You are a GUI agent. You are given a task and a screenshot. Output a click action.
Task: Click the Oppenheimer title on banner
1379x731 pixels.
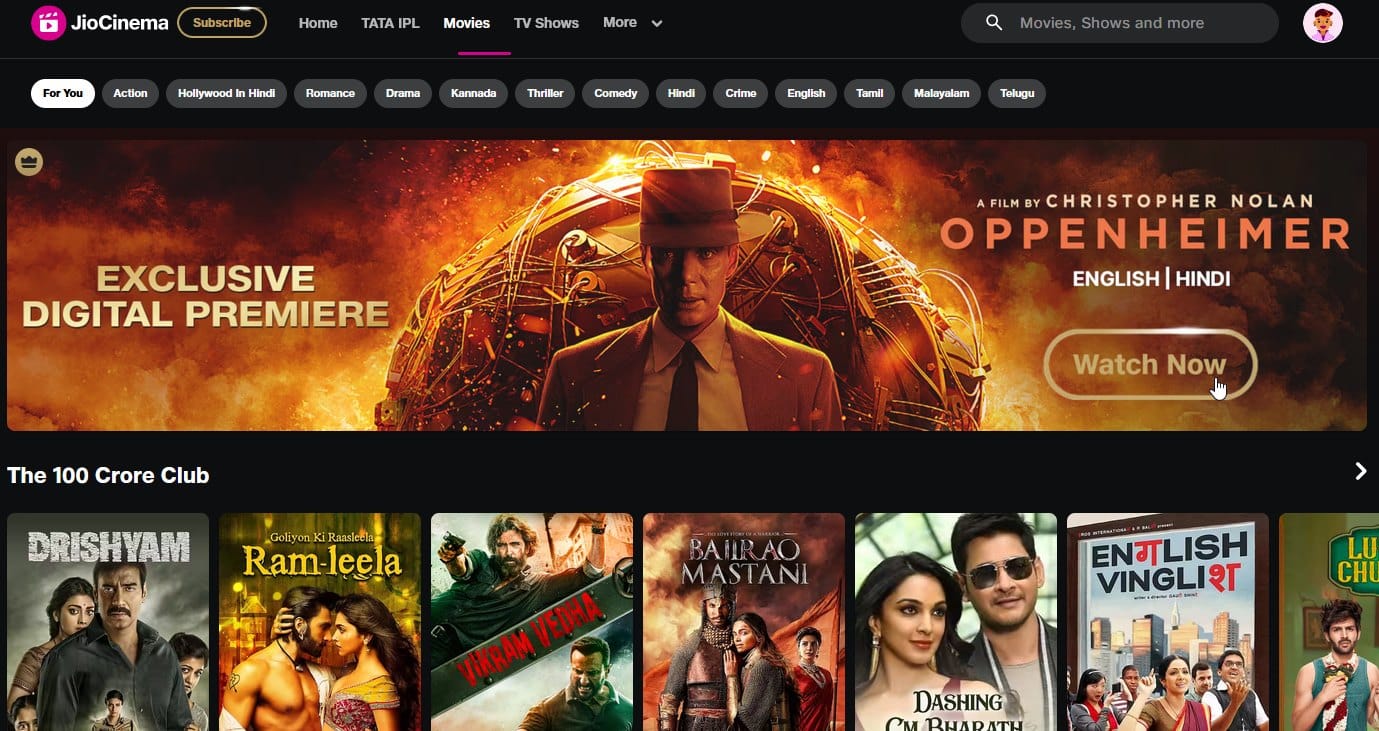[1146, 235]
